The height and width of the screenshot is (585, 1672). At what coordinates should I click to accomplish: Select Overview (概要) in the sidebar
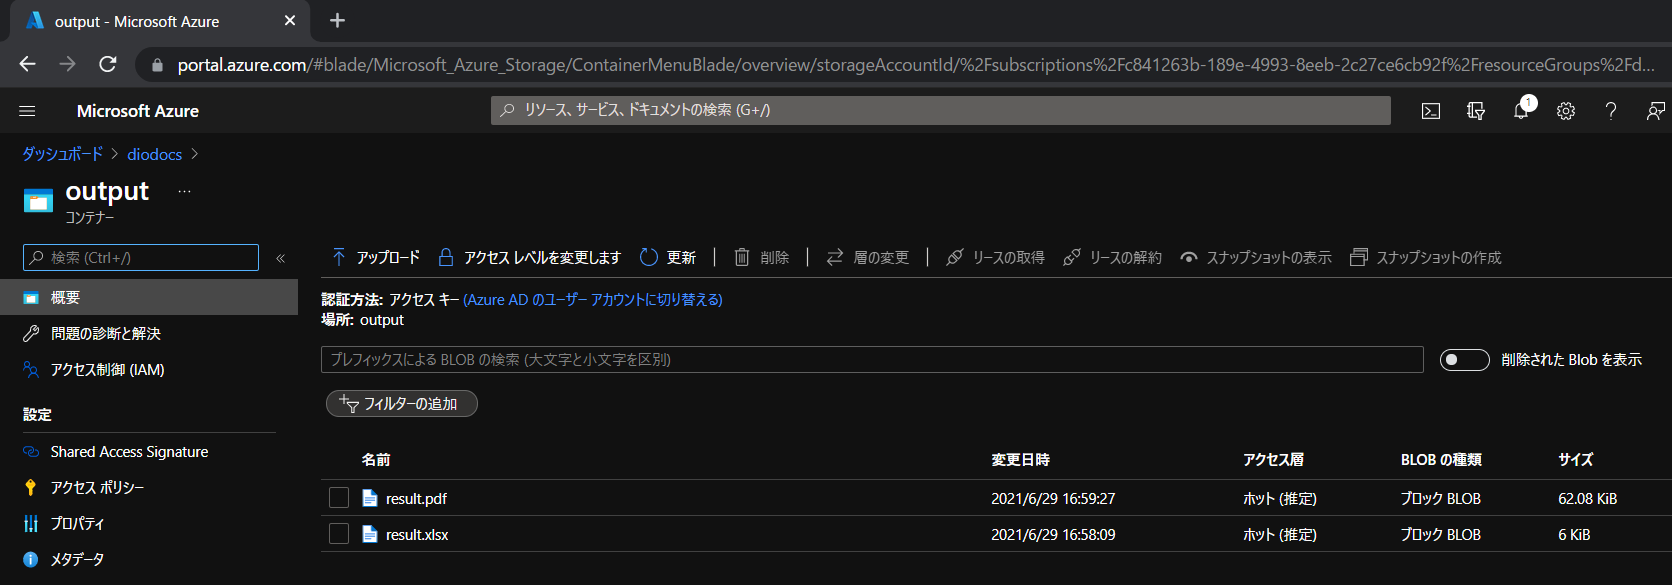pyautogui.click(x=149, y=297)
